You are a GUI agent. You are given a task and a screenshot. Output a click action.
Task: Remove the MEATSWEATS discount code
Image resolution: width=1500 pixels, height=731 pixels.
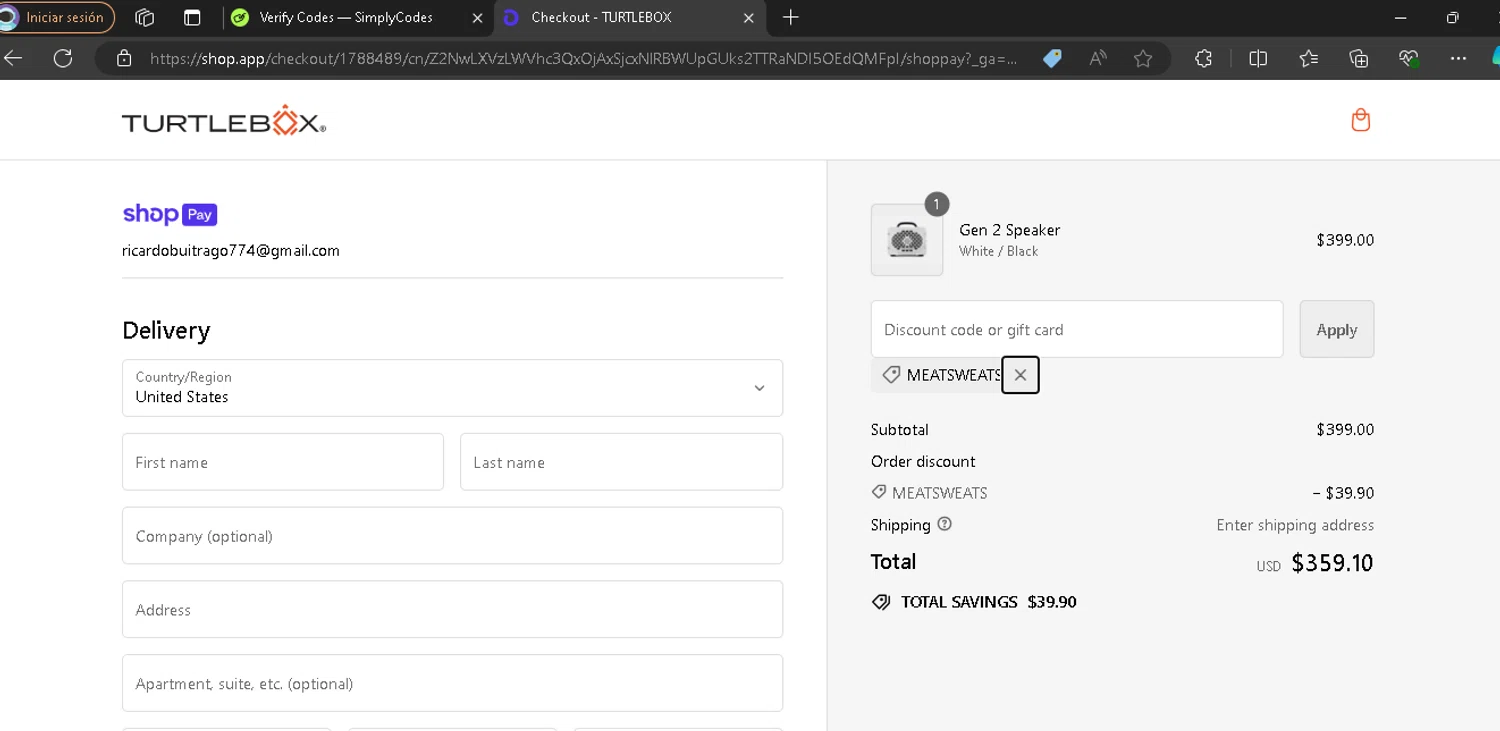point(1020,375)
